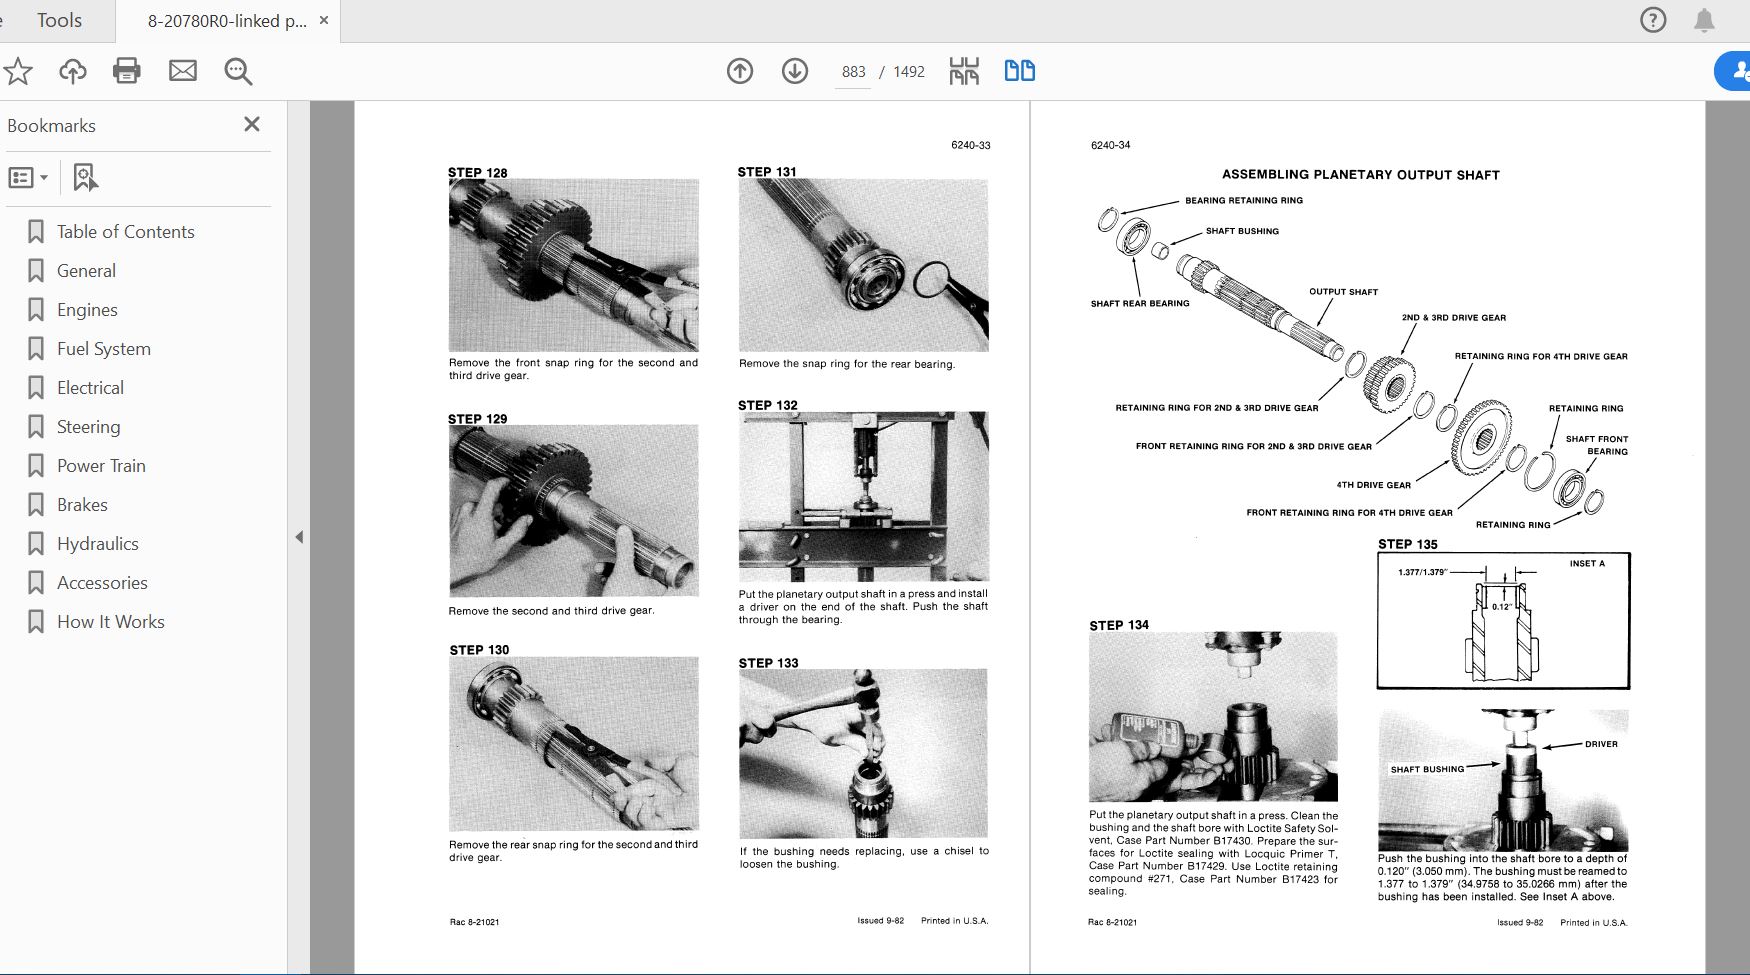Close the Bookmarks panel
1750x975 pixels.
click(x=252, y=124)
